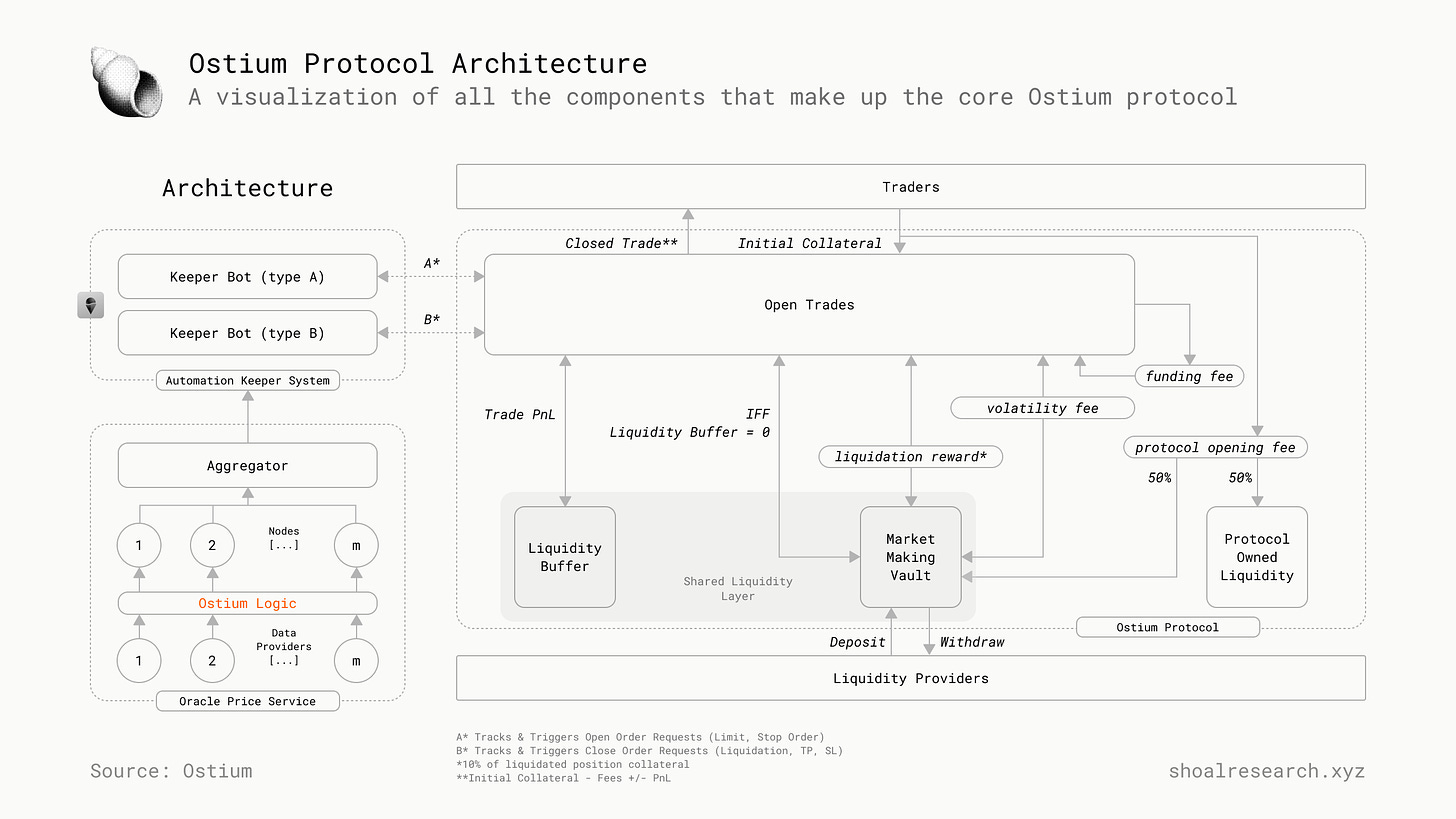Click the Architecture heading
1456x819 pixels.
click(247, 188)
